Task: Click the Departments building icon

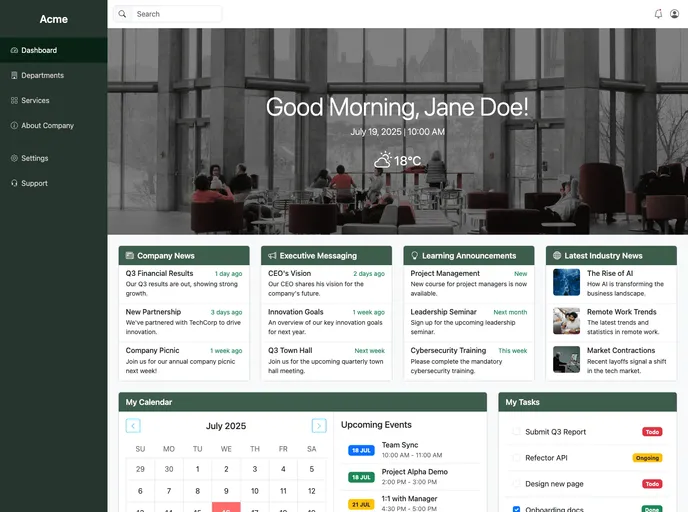Action: (14, 75)
